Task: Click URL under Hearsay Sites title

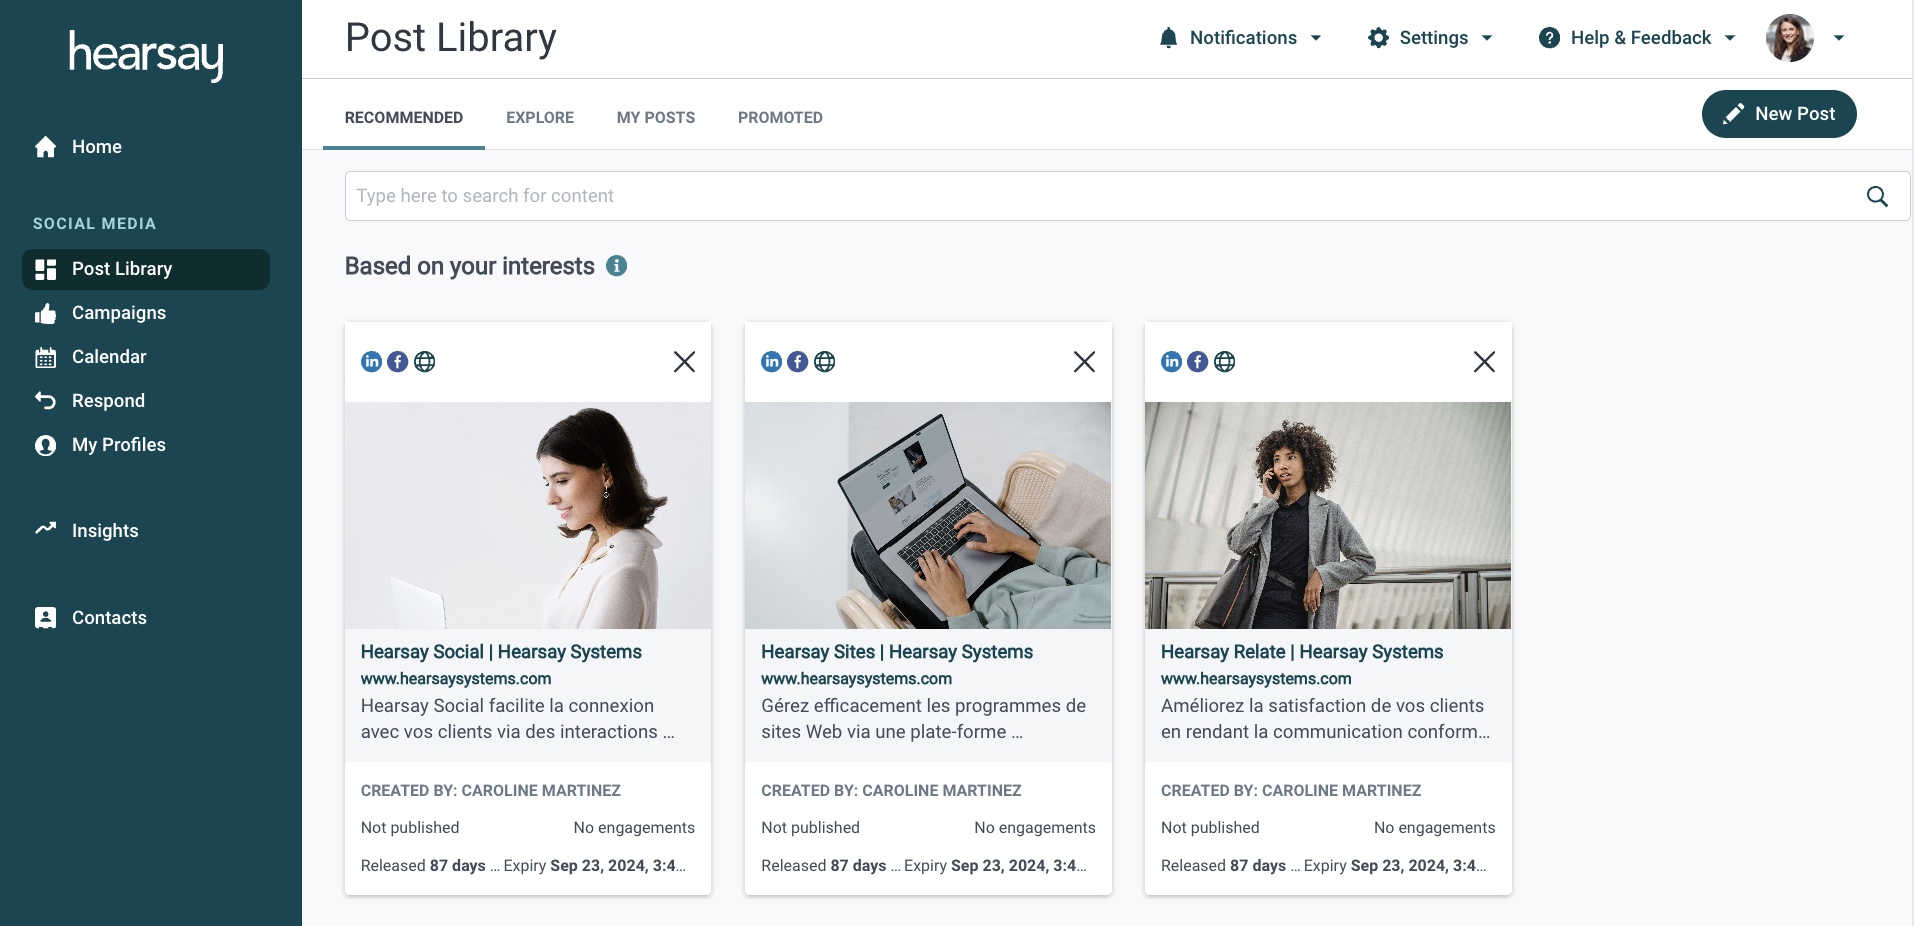Action: click(856, 679)
